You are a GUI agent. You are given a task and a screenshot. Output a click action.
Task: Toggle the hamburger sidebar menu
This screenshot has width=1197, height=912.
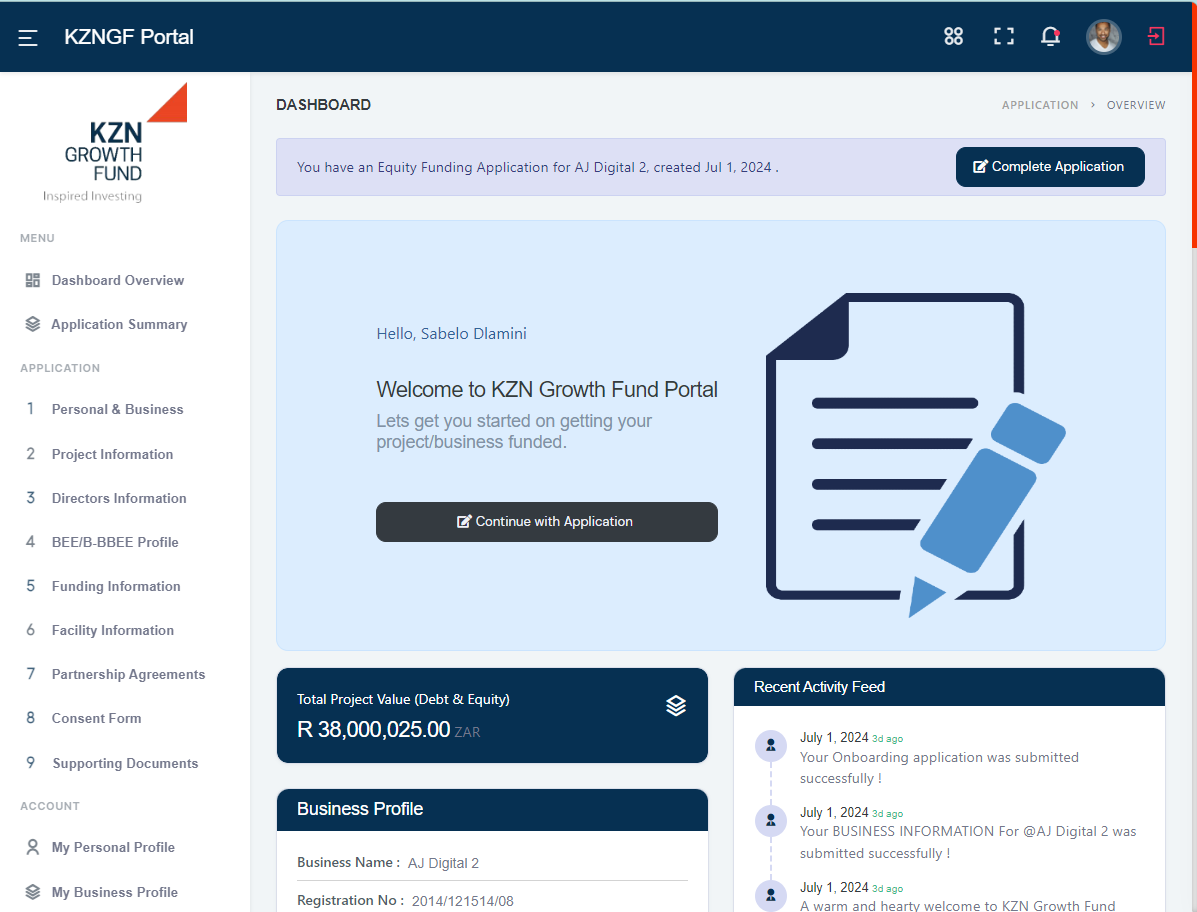click(x=28, y=38)
